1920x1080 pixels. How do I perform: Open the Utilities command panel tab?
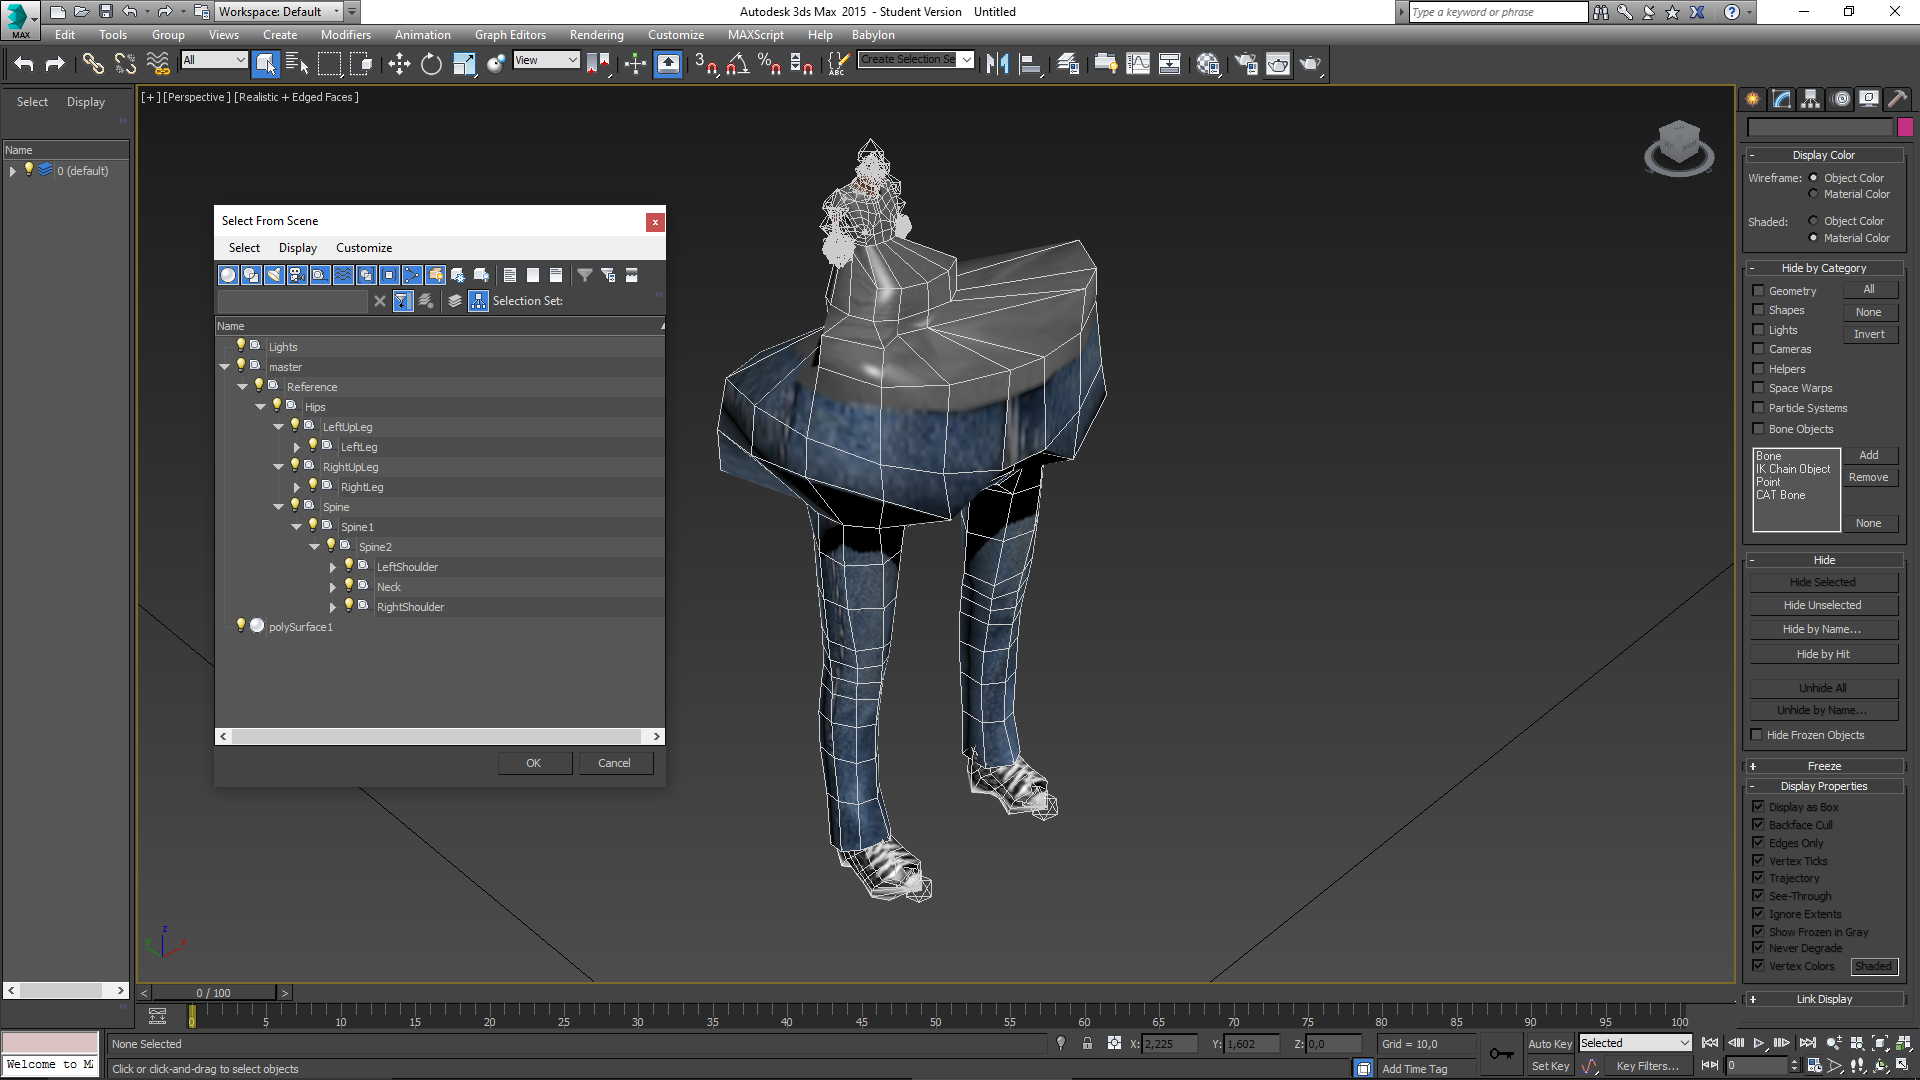point(1898,98)
